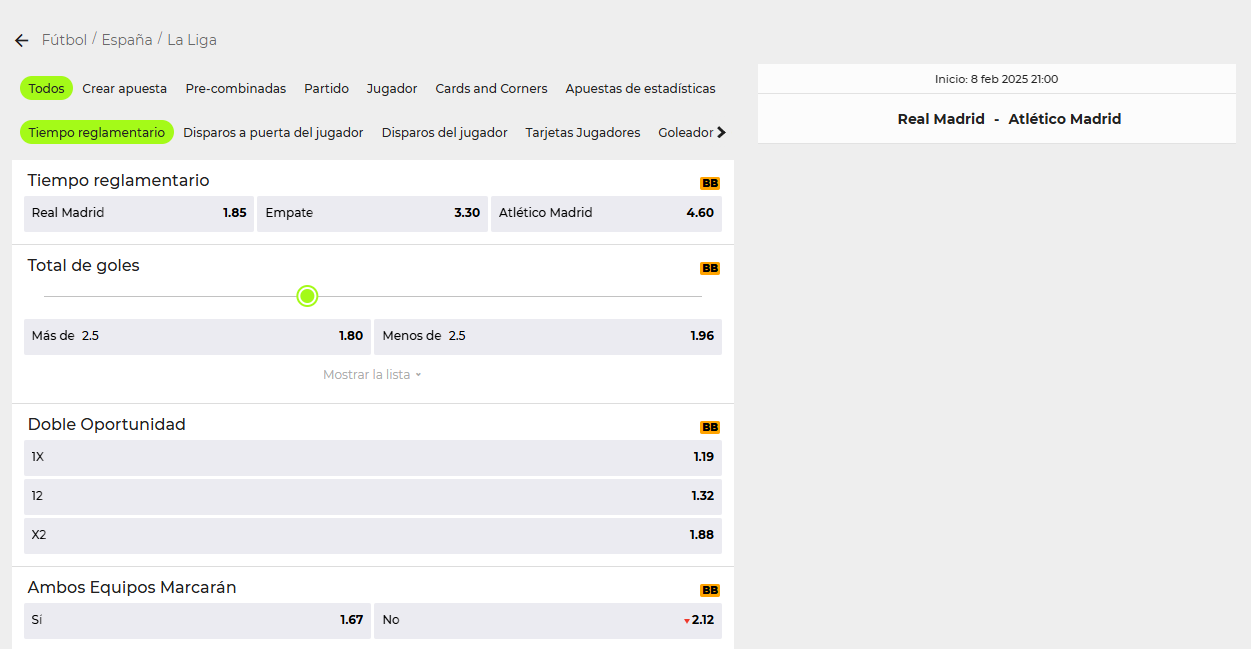Select the Disparos del jugador market

click(444, 133)
